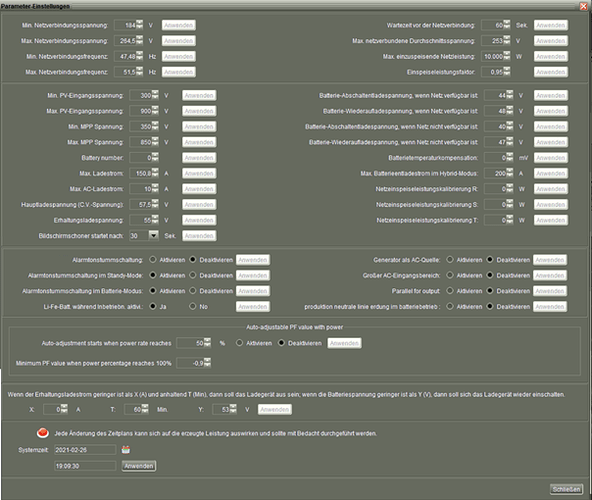Click the X current value field

(52, 409)
